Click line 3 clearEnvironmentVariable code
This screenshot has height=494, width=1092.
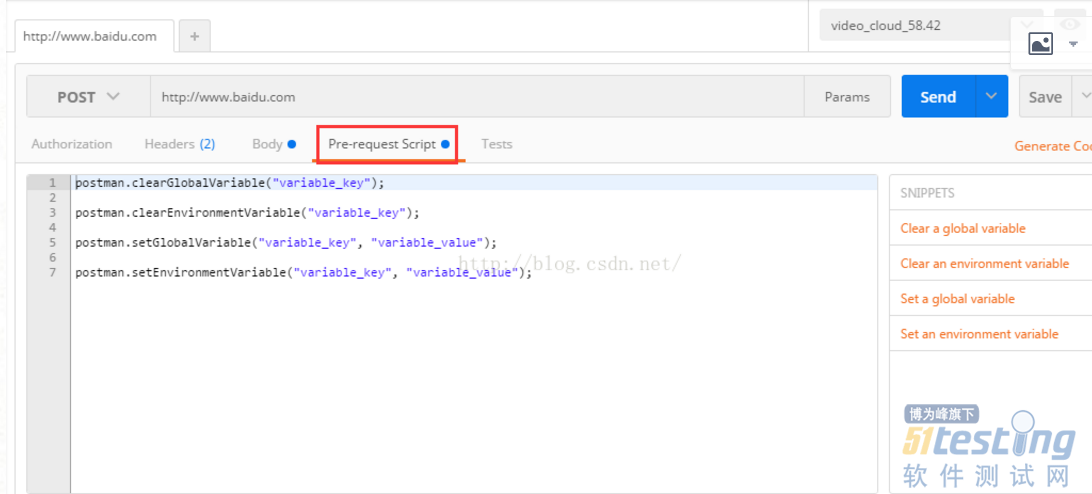click(x=248, y=213)
